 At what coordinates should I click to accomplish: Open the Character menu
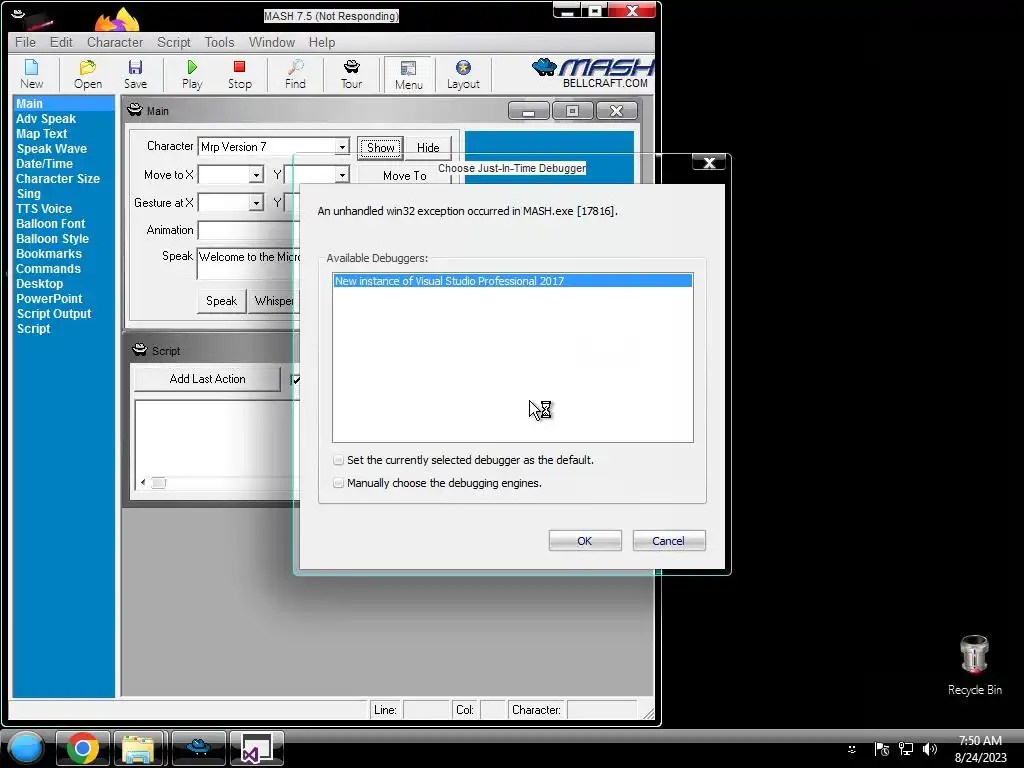pos(115,42)
